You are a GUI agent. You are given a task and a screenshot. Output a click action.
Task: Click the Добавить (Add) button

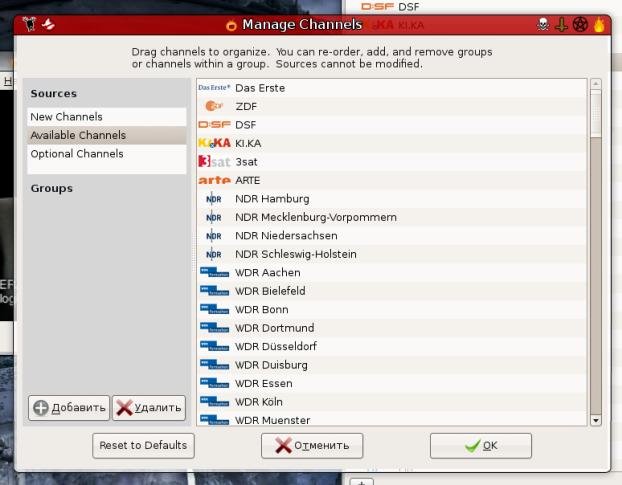(69, 408)
